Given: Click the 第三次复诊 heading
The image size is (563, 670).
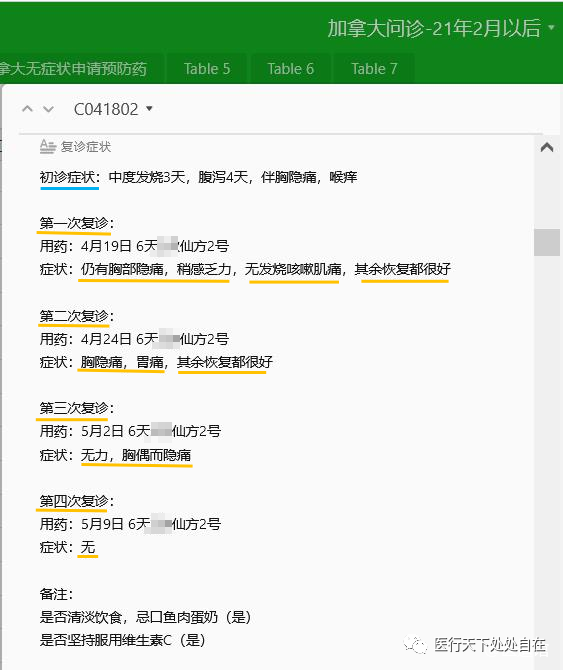Looking at the screenshot, I should coord(76,408).
